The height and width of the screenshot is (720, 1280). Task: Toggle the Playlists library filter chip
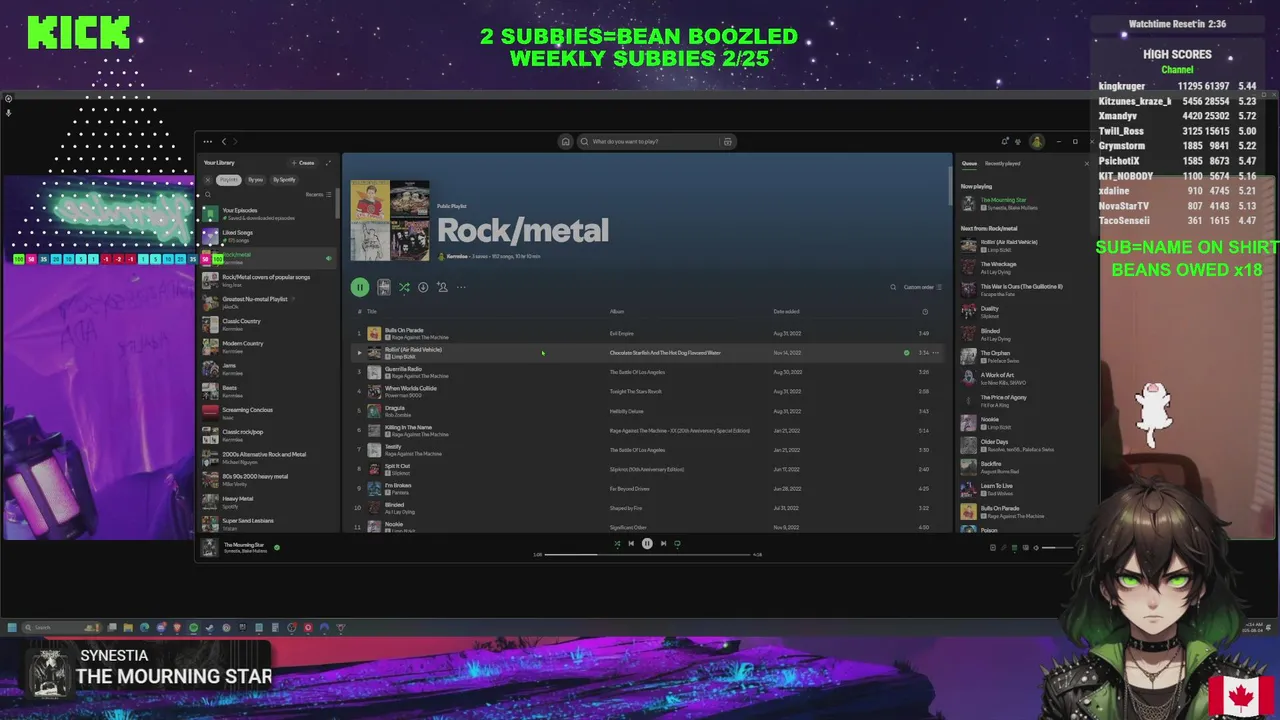(229, 180)
